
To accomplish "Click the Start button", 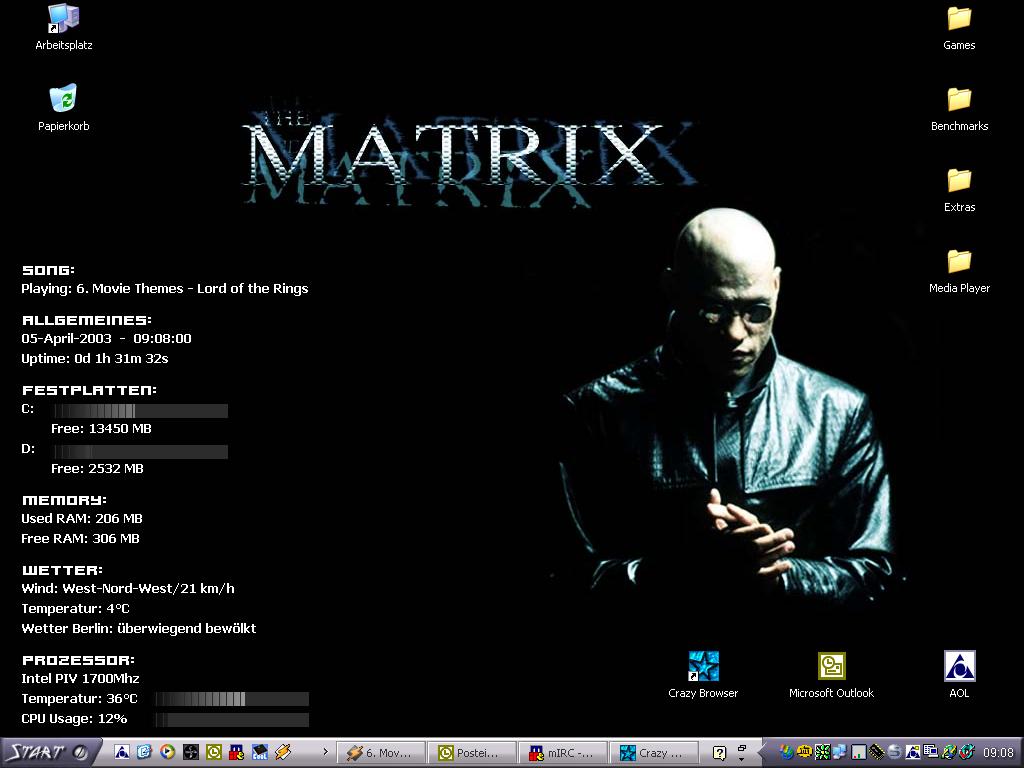I will 49,753.
